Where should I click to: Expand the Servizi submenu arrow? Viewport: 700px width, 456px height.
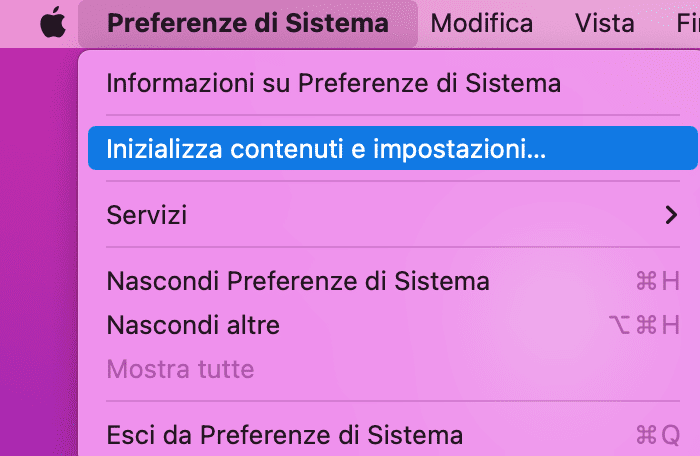(x=671, y=215)
